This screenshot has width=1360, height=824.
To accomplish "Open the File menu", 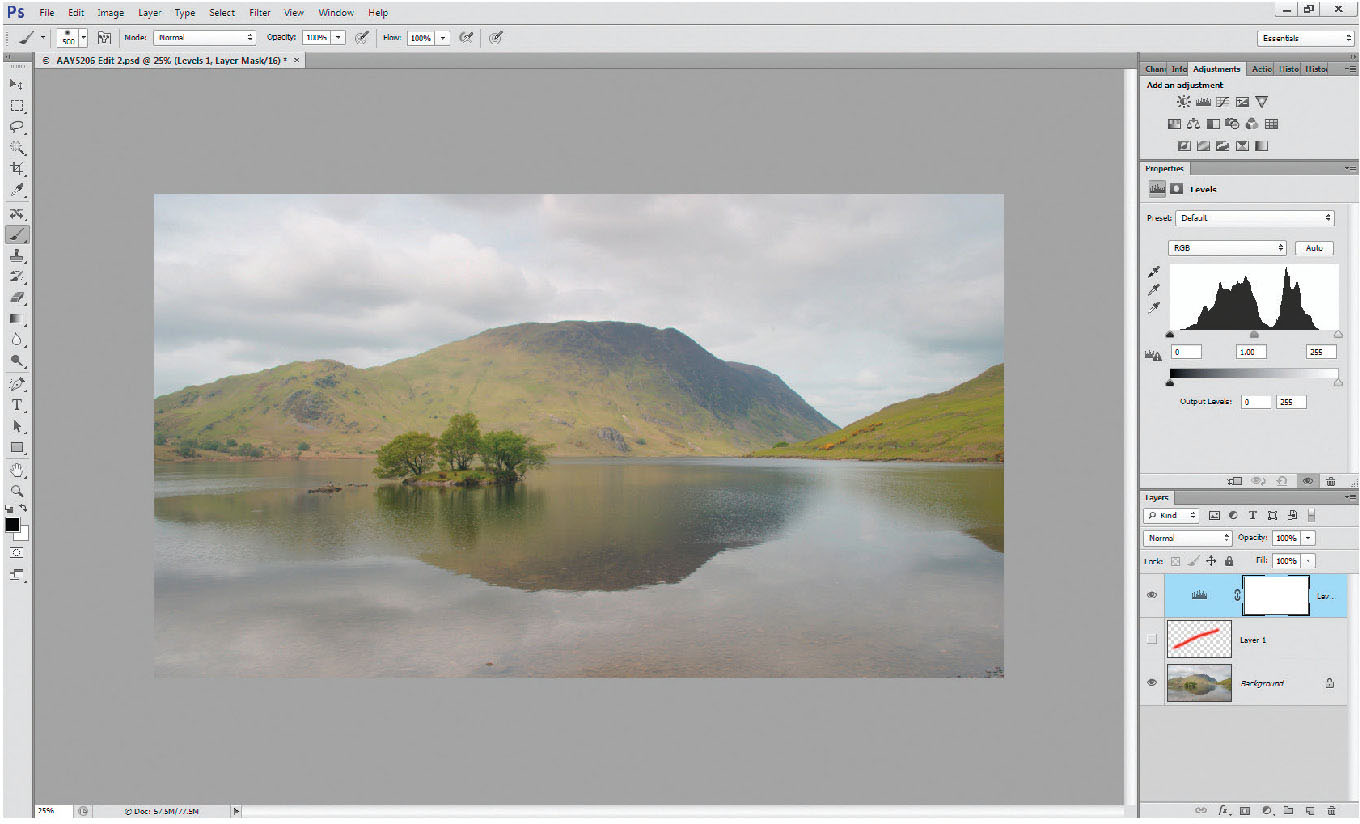I will coord(47,13).
